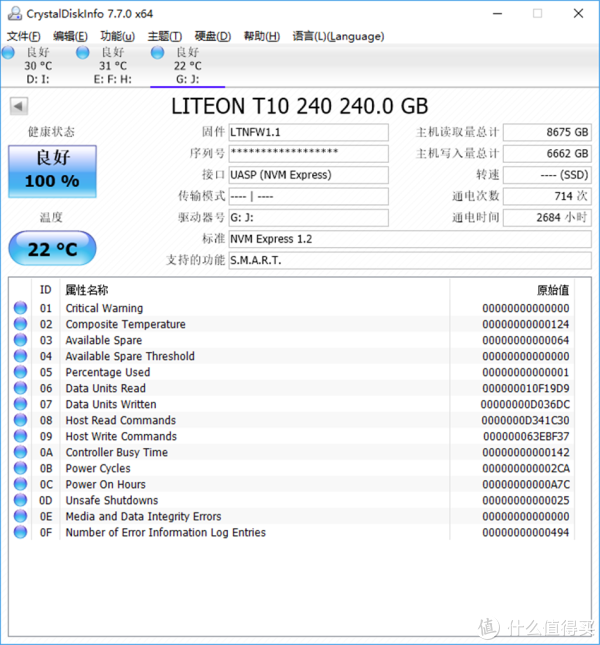Click raw value 000000010F19D9

526,388
